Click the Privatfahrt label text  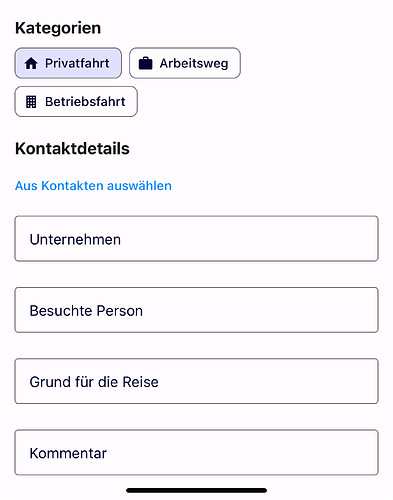coord(77,63)
